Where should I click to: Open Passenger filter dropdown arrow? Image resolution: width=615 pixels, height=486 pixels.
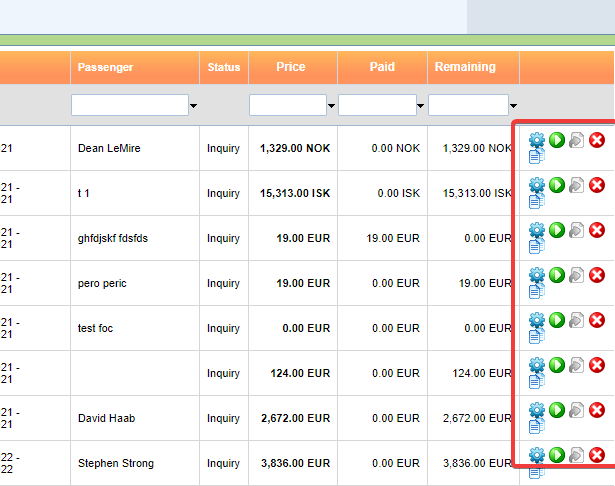pos(193,106)
